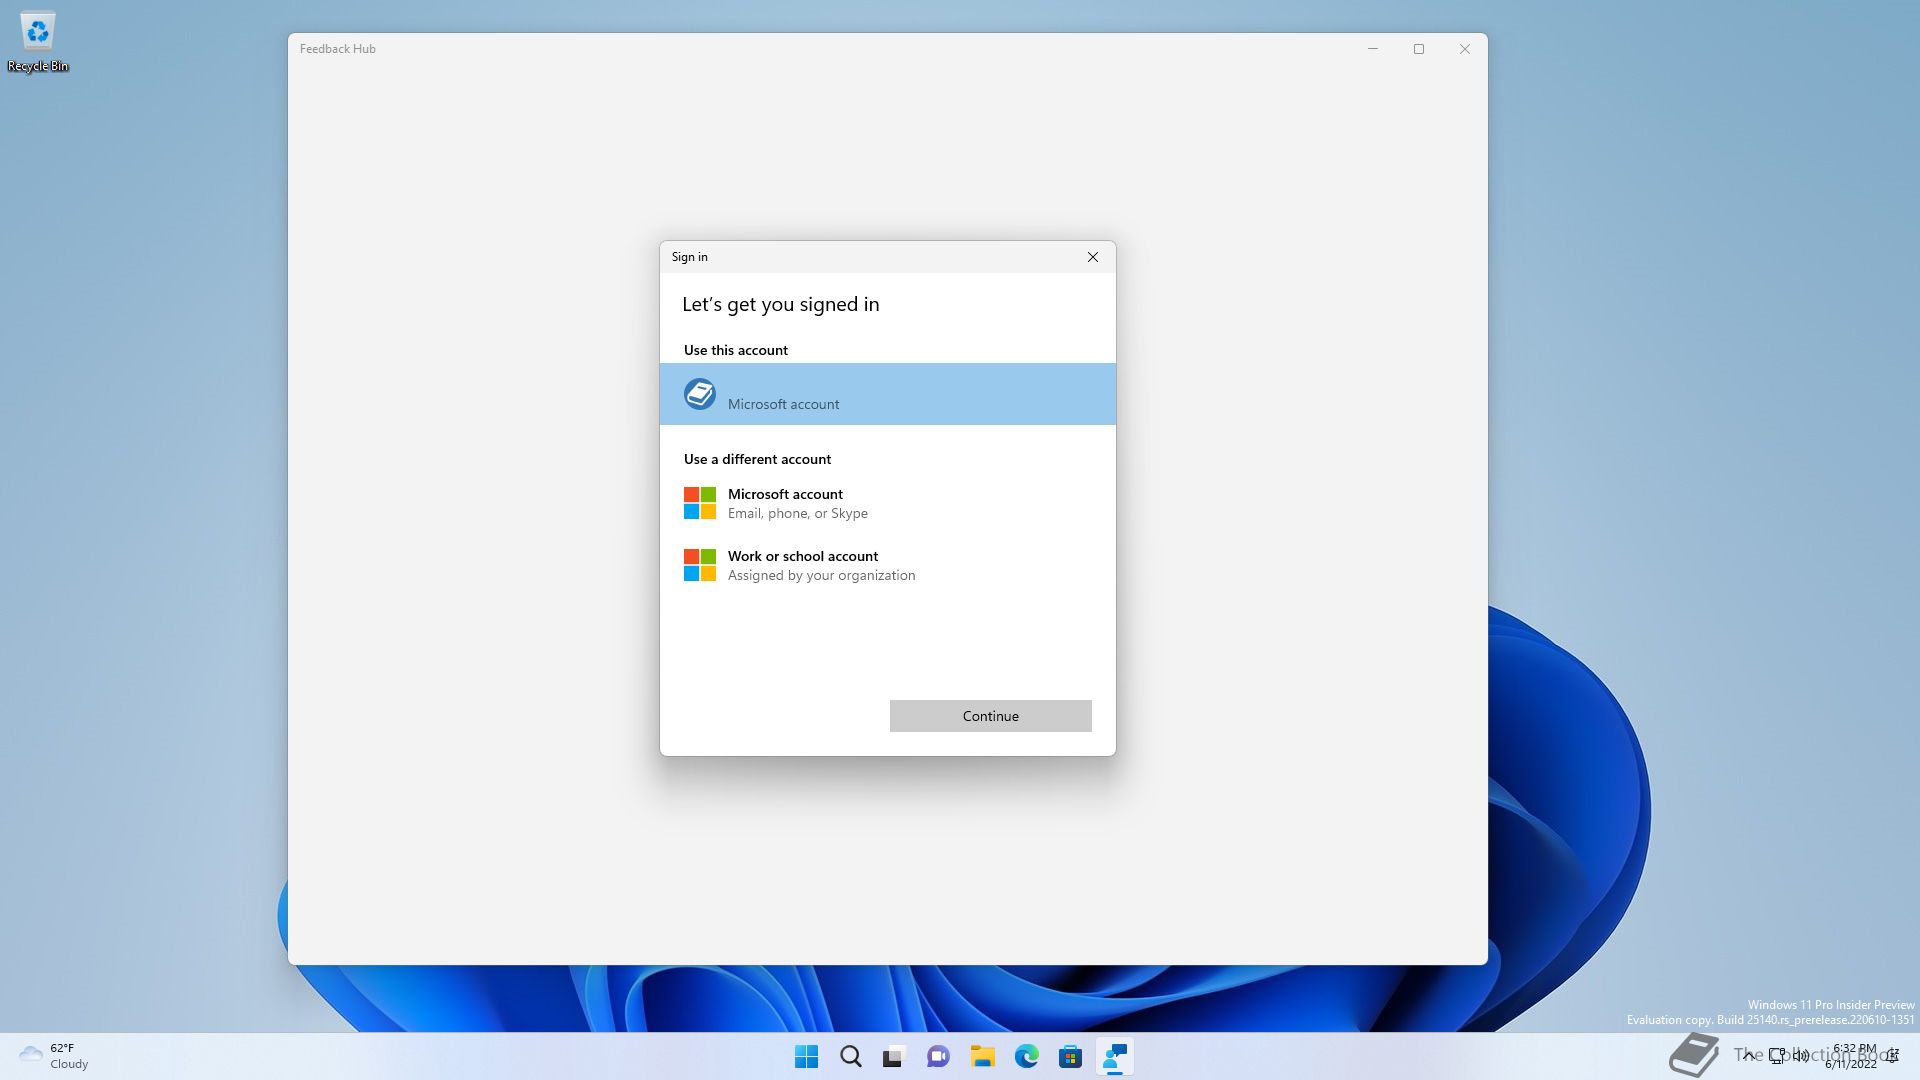Click 'Assigned by your organization' text
This screenshot has width=1920, height=1080.
[821, 575]
